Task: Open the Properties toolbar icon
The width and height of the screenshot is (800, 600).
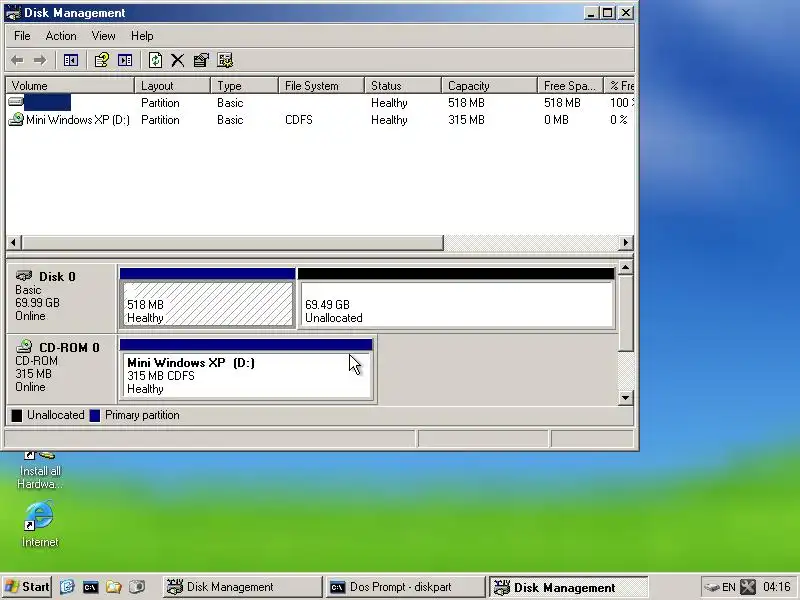Action: [x=201, y=60]
